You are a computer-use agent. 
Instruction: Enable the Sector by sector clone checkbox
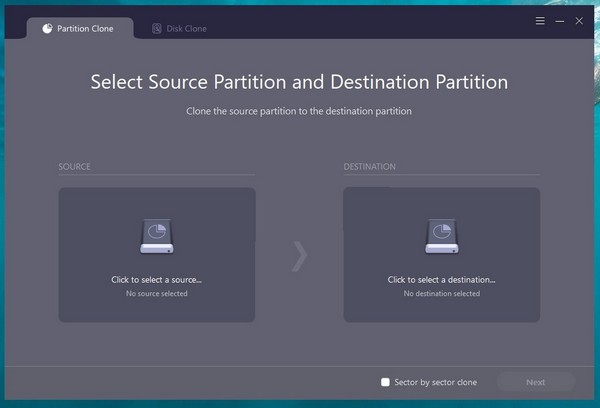pos(385,382)
